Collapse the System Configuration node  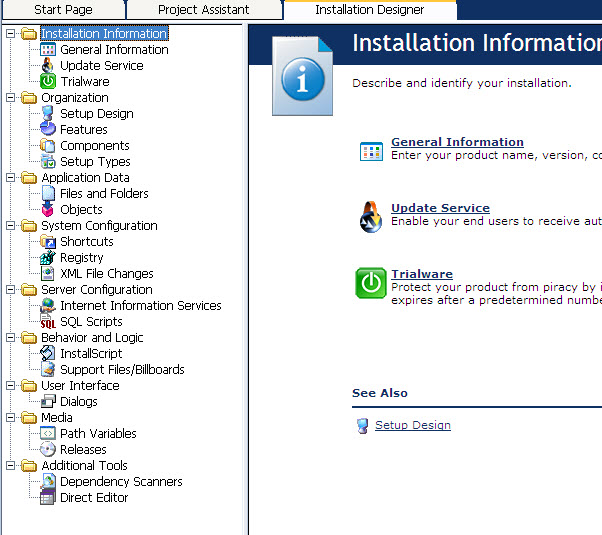11,225
